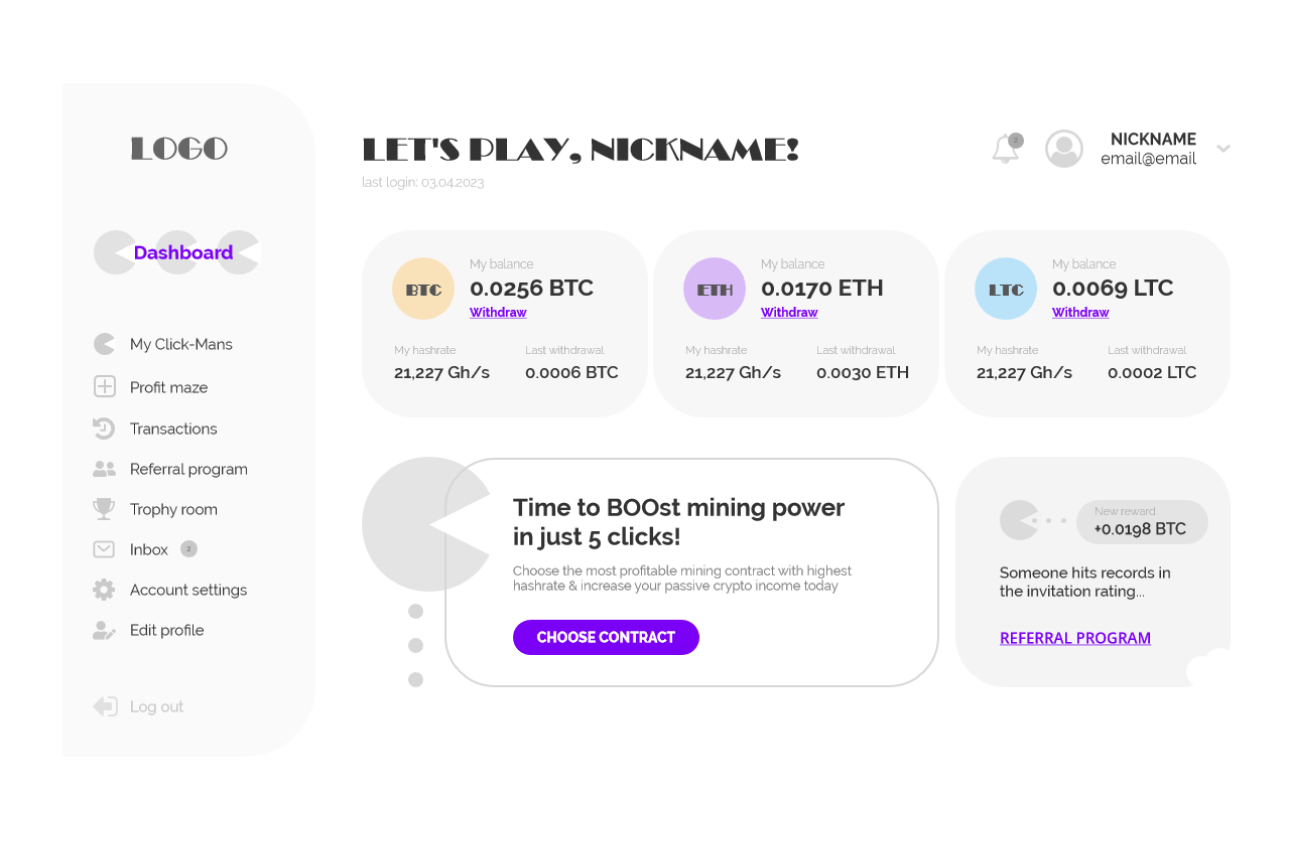Screen dimensions: 1310x850
Task: Open the Dashboard menu item
Action: [183, 253]
